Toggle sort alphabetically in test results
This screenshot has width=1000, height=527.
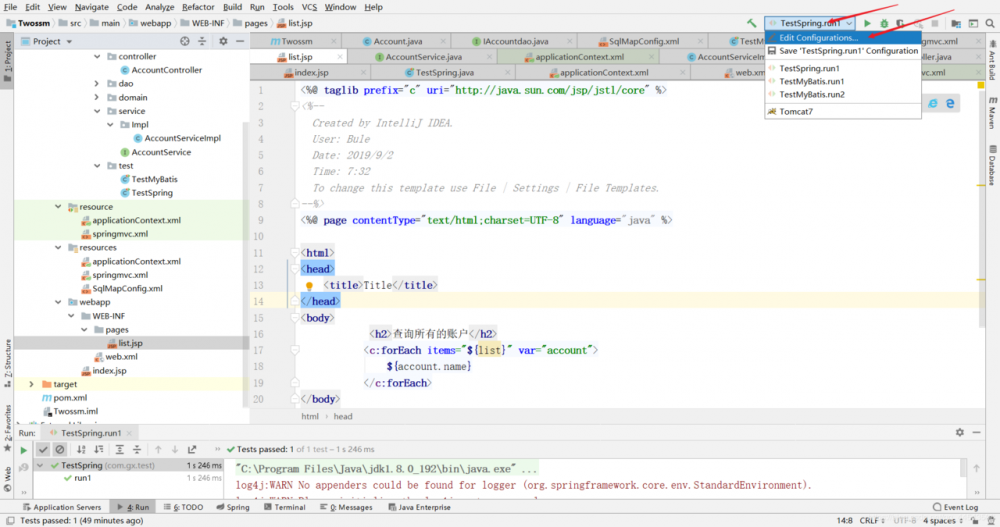click(82, 450)
